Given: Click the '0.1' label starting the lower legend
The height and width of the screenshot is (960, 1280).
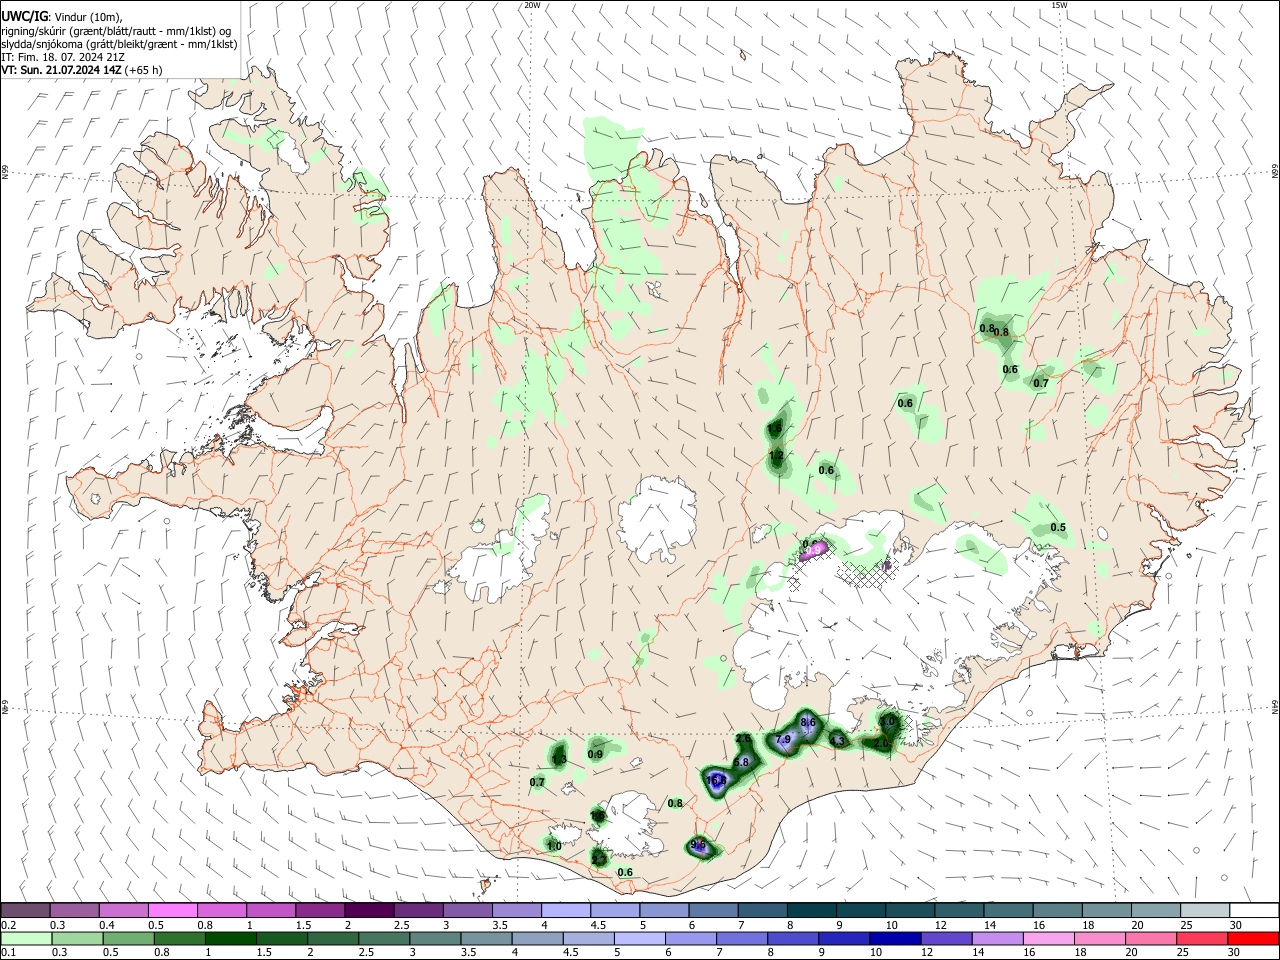Looking at the screenshot, I should (x=8, y=952).
